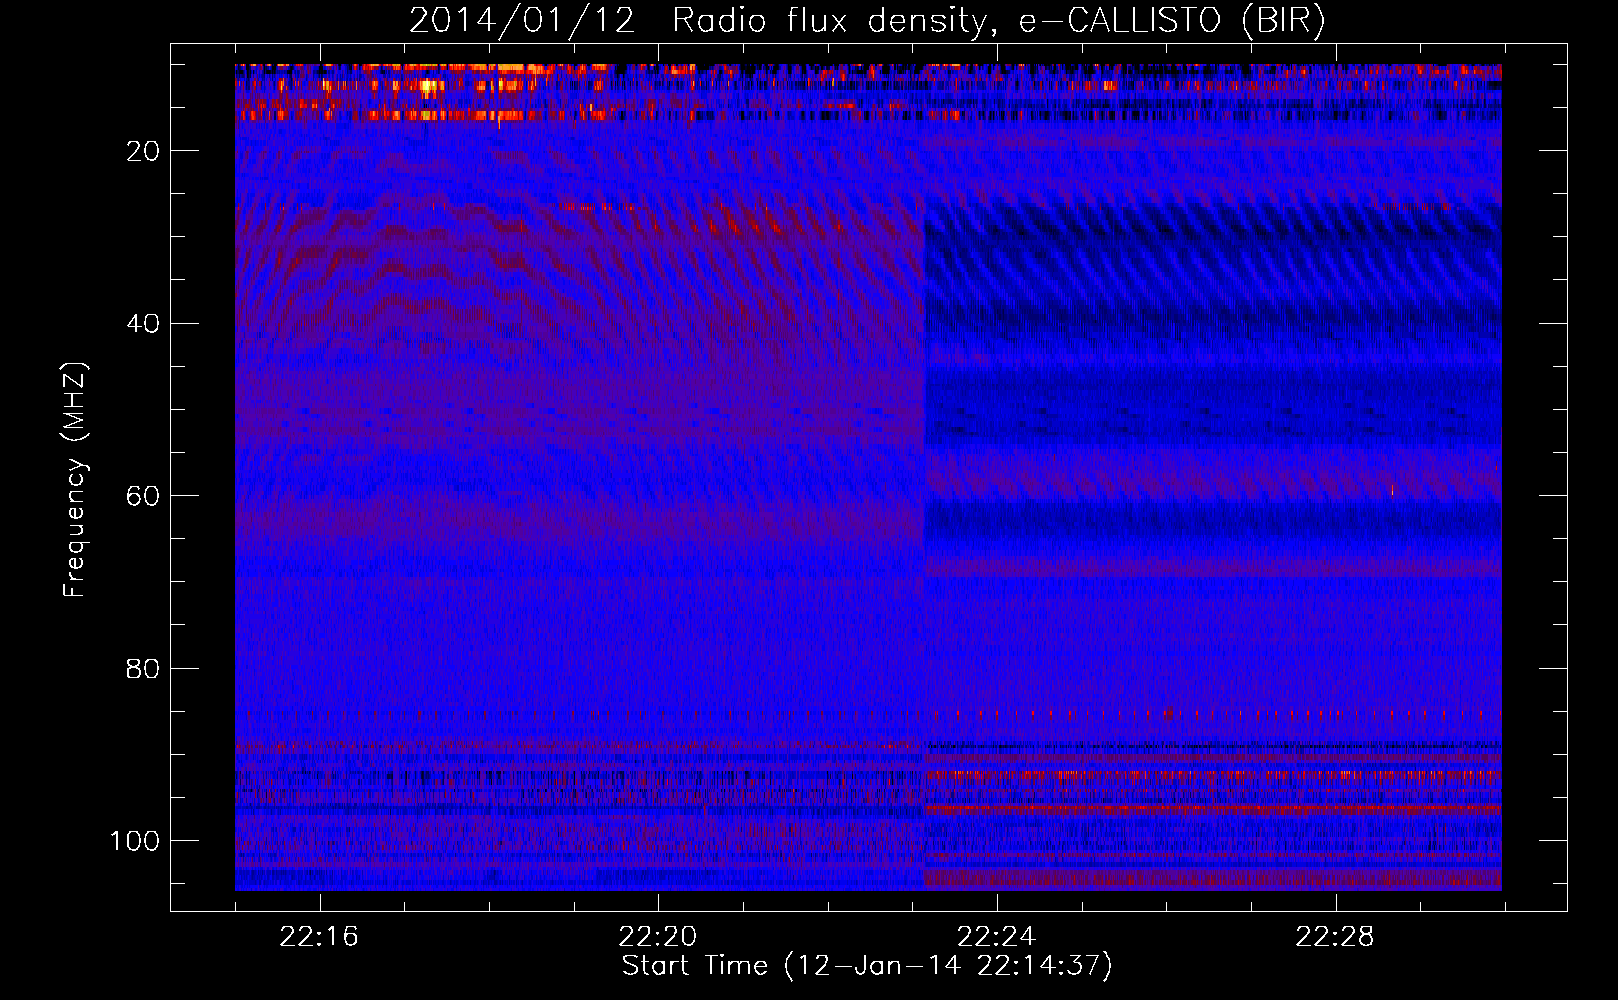Click the '22:24' time tick label
The image size is (1618, 1000).
point(996,937)
